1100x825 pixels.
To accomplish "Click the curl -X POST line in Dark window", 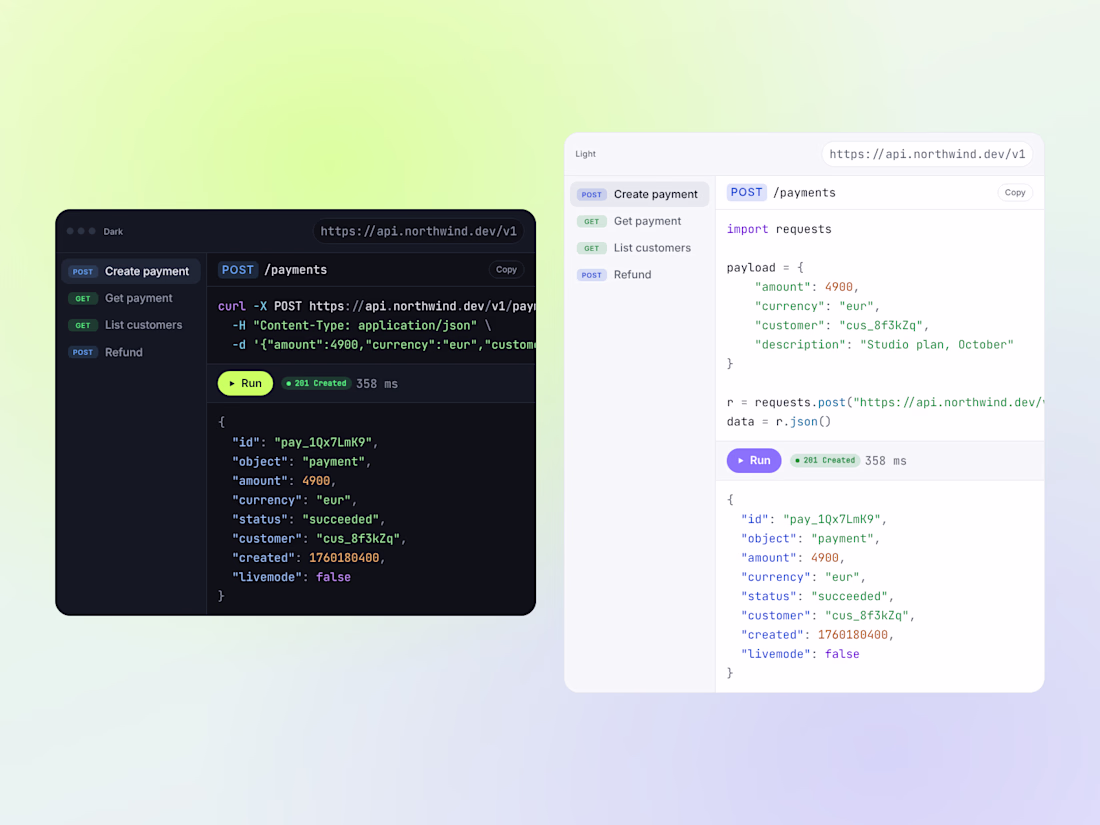I will click(x=377, y=307).
